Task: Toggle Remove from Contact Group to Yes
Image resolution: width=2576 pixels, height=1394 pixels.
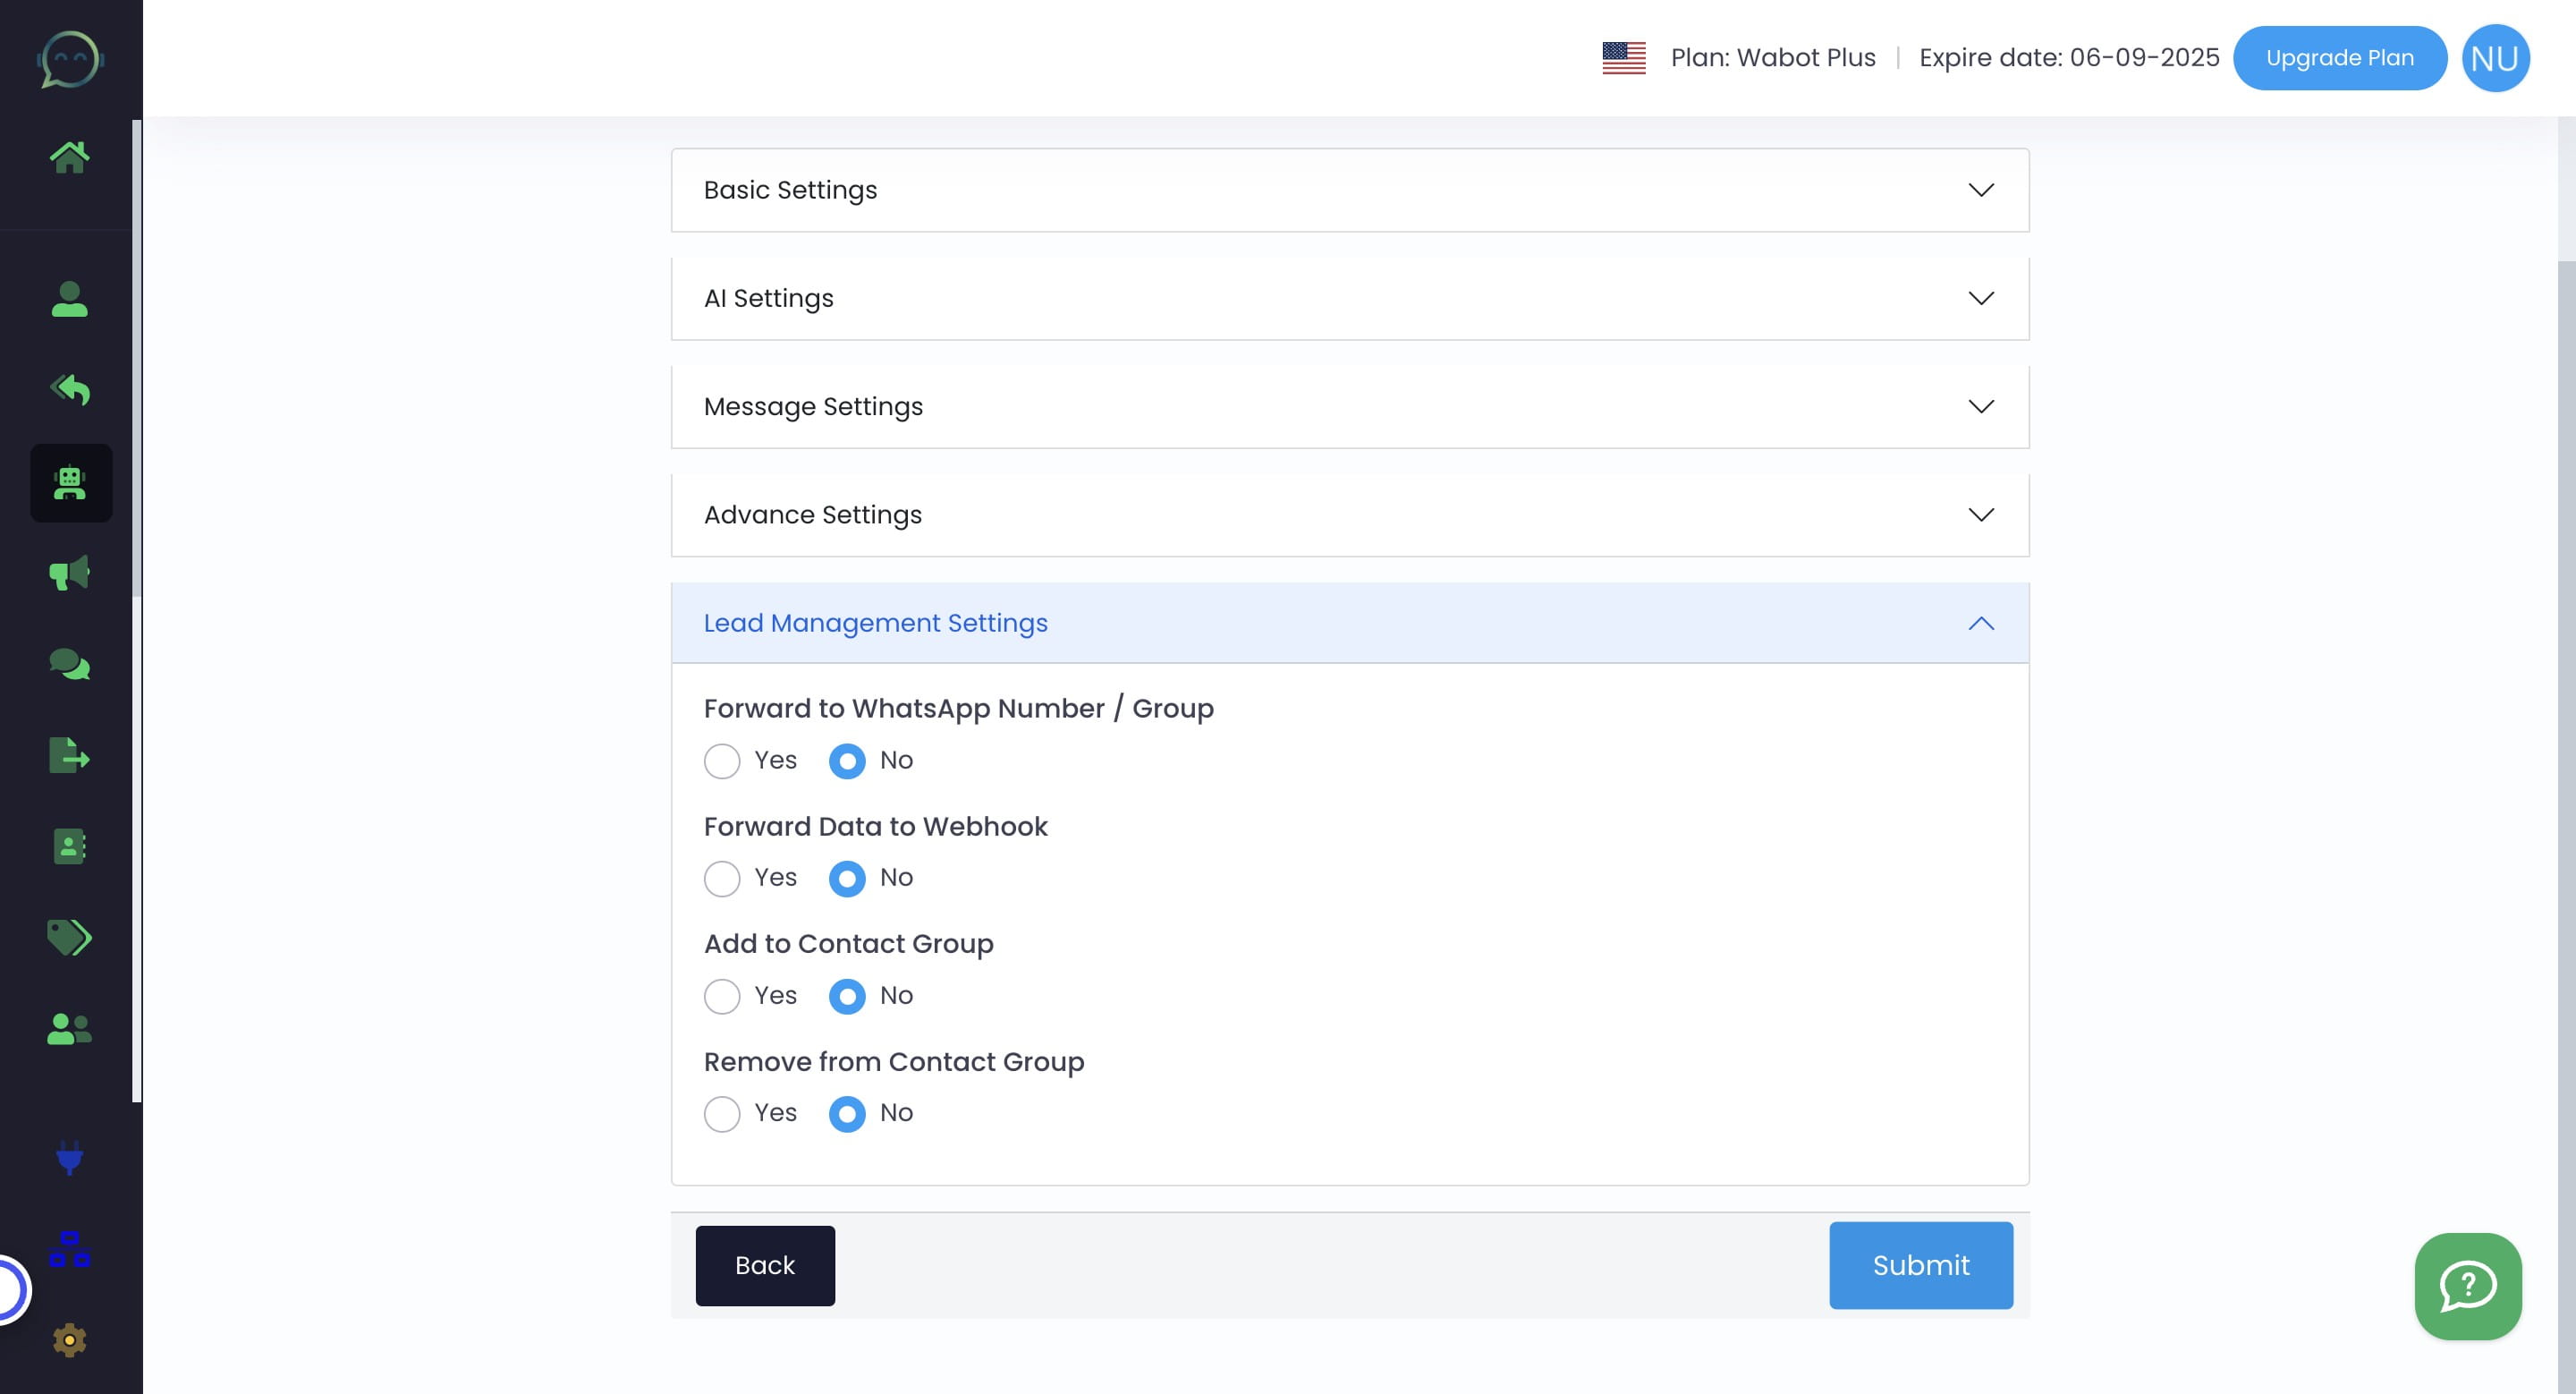Action: pyautogui.click(x=723, y=1112)
